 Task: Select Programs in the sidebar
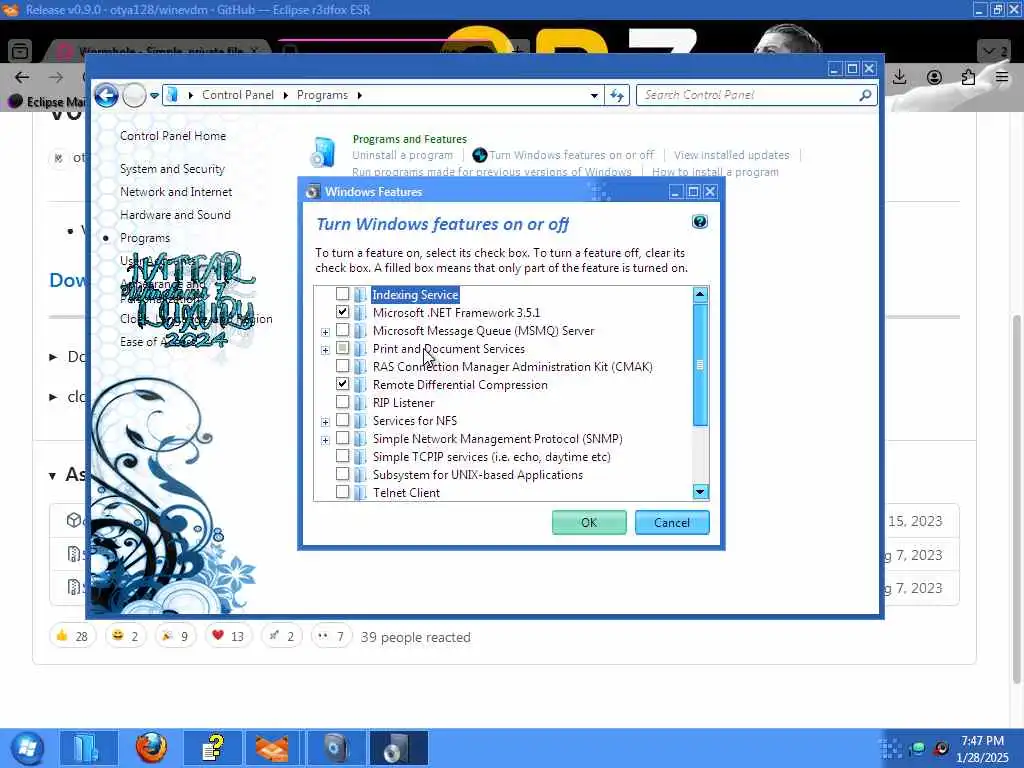click(145, 238)
